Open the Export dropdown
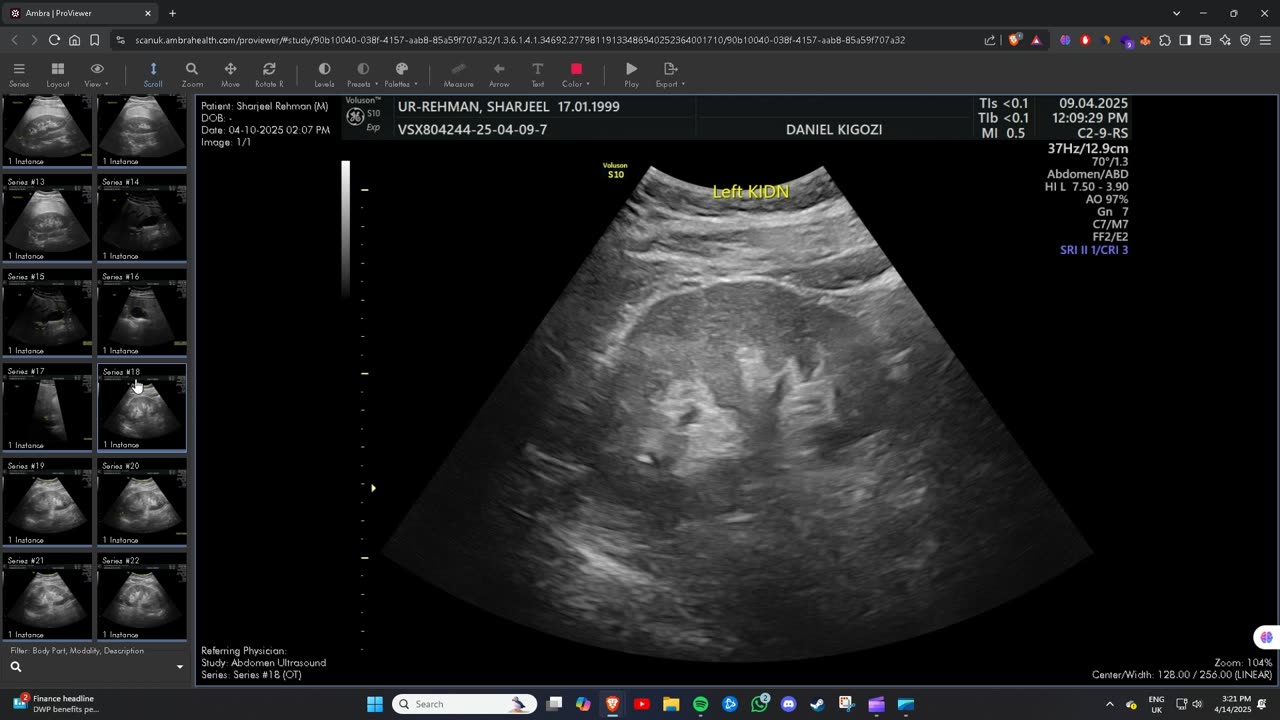This screenshot has height=720, width=1280. tap(670, 74)
